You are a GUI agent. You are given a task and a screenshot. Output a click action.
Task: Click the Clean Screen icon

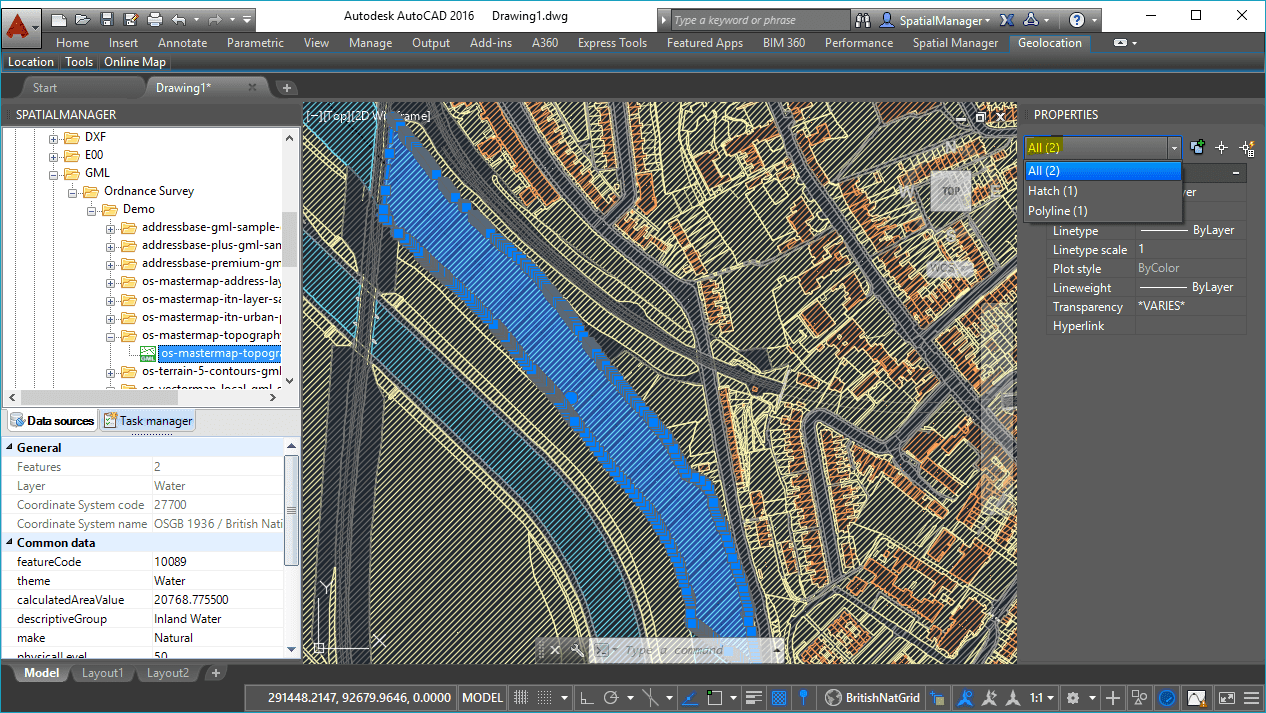pos(1226,697)
